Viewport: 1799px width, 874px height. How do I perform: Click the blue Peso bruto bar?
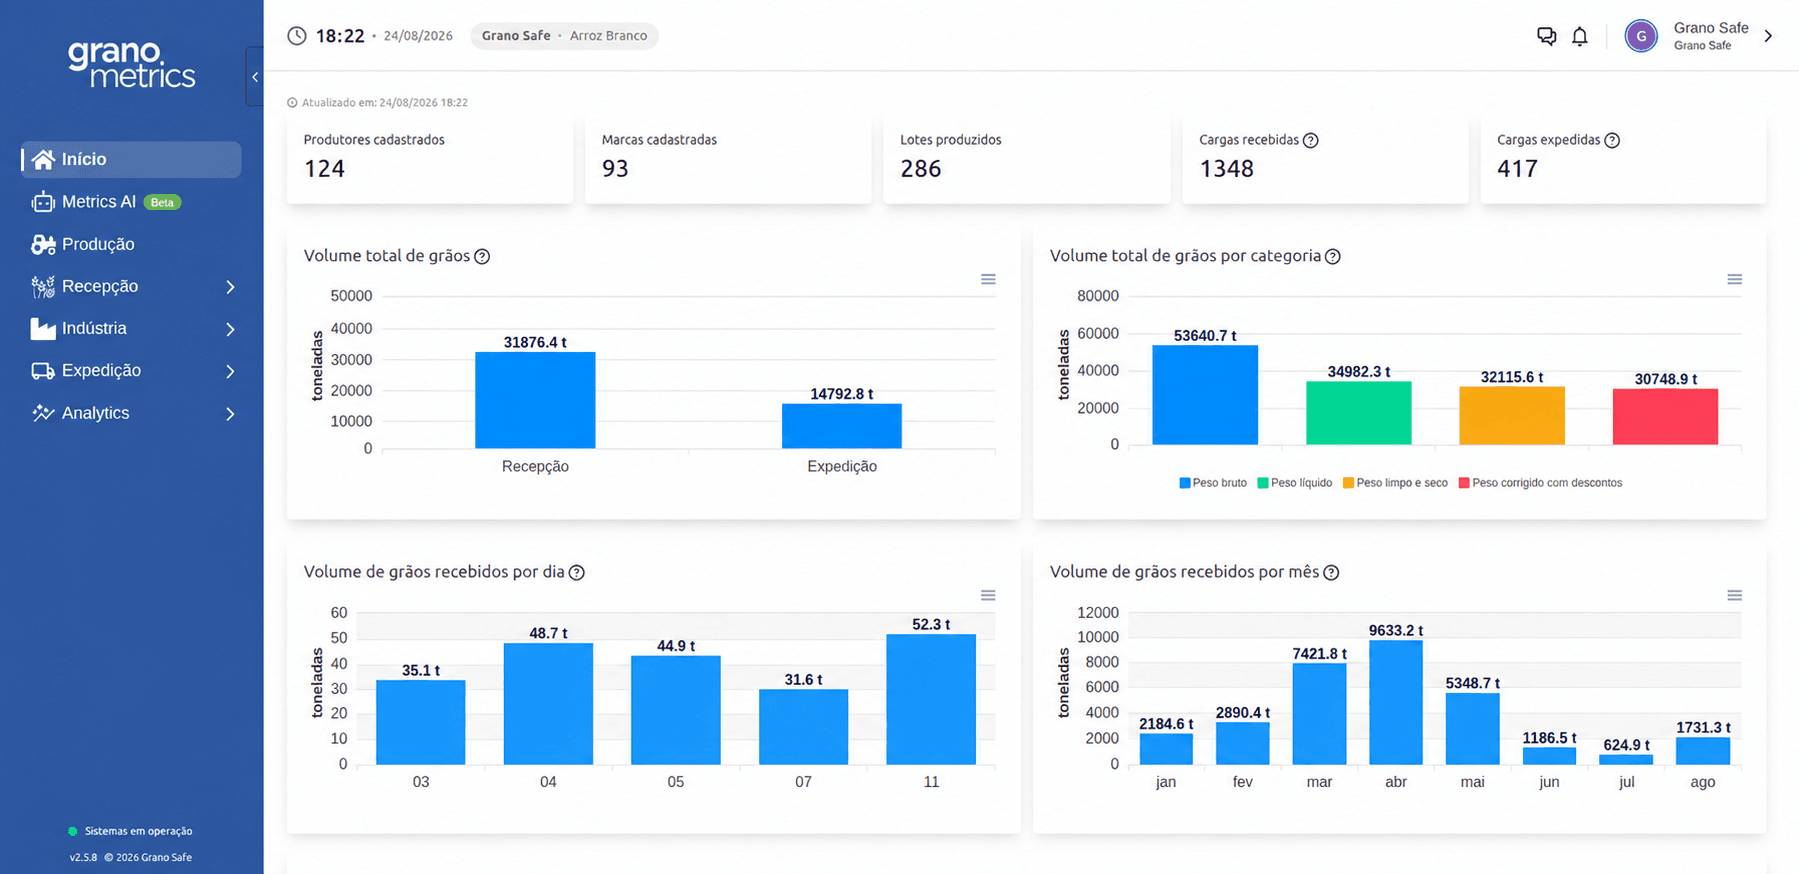pos(1205,395)
